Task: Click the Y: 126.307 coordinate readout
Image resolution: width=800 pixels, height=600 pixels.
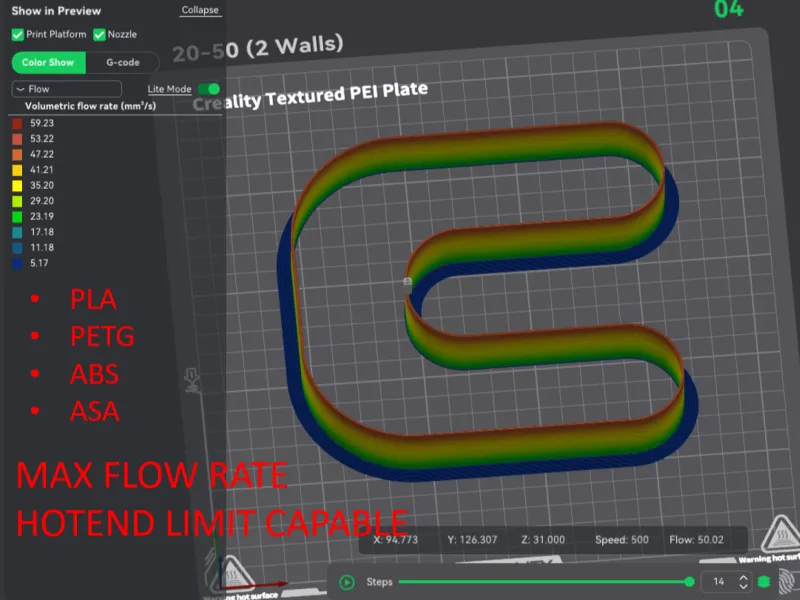Action: pos(472,540)
